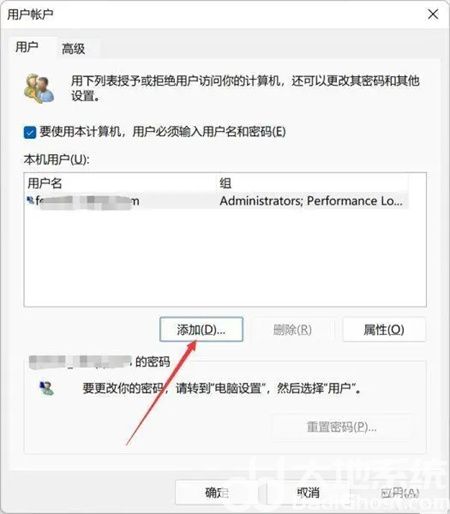Click the 删除(R) button
This screenshot has width=450, height=514.
292,329
